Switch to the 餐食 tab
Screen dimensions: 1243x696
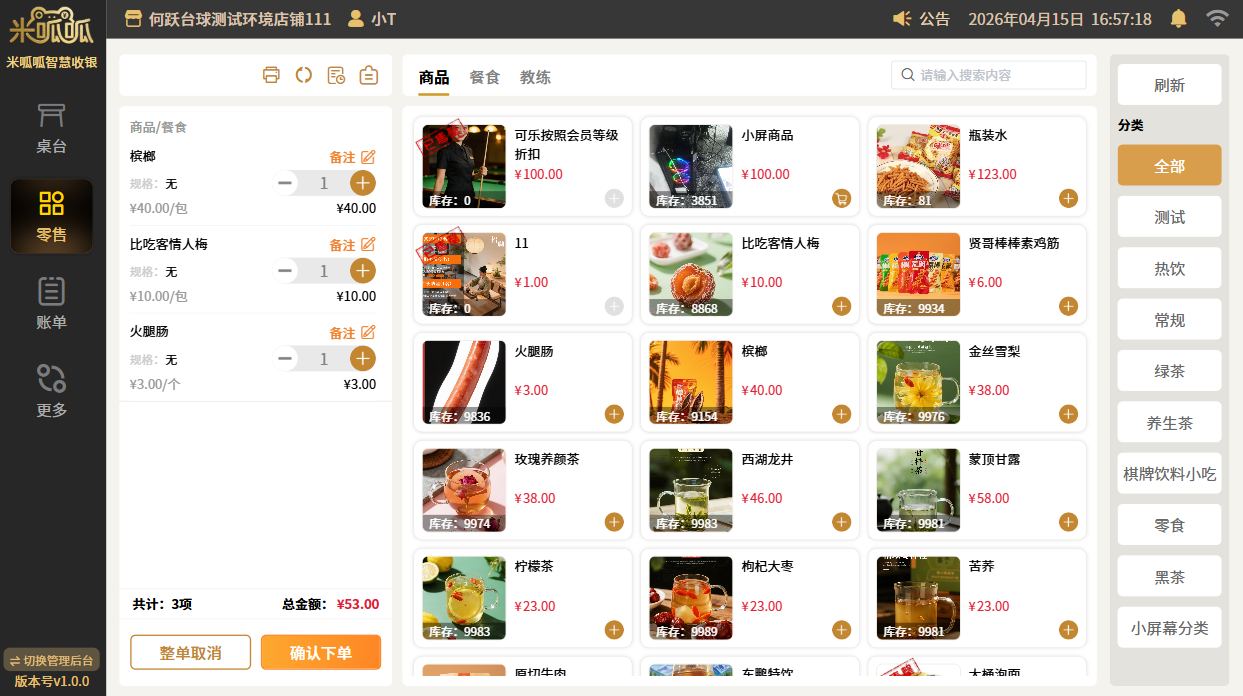tap(484, 77)
